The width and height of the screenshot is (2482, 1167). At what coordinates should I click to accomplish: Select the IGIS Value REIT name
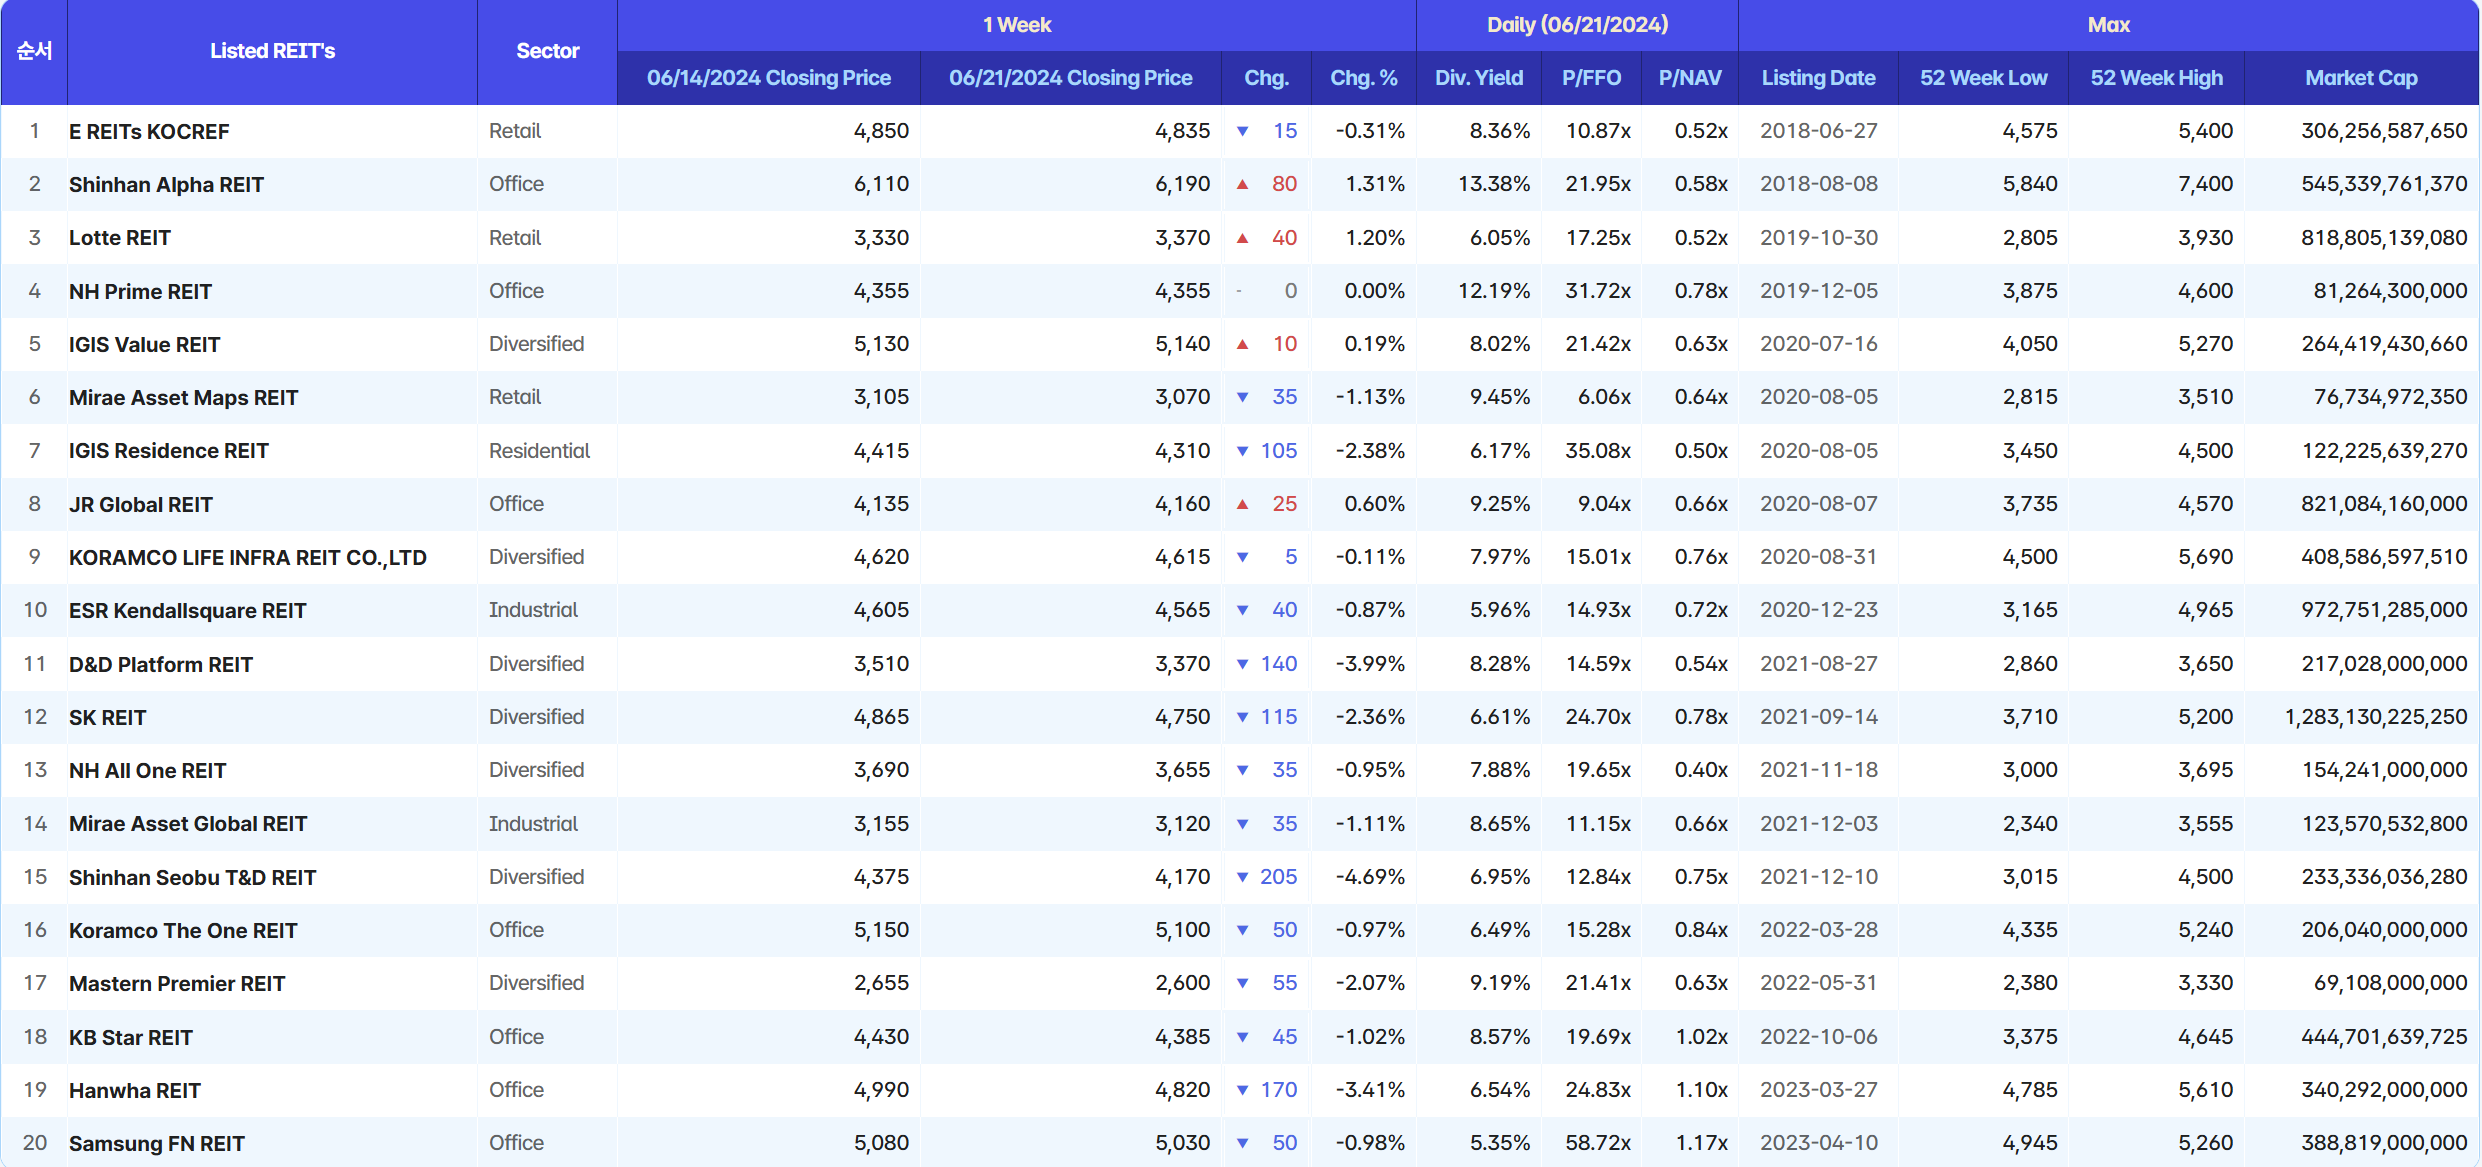144,345
